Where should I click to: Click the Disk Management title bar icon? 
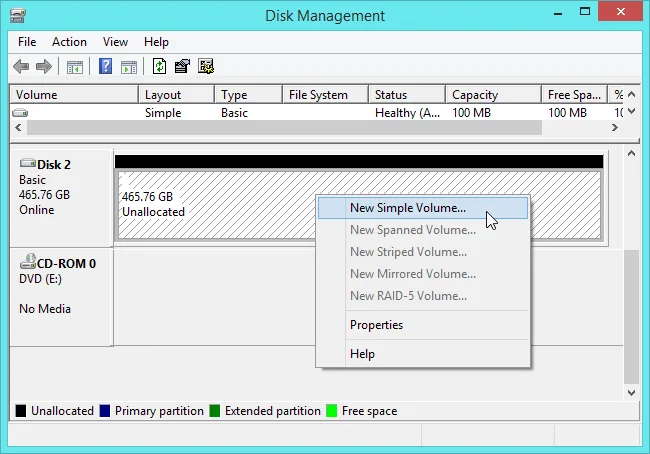point(18,16)
